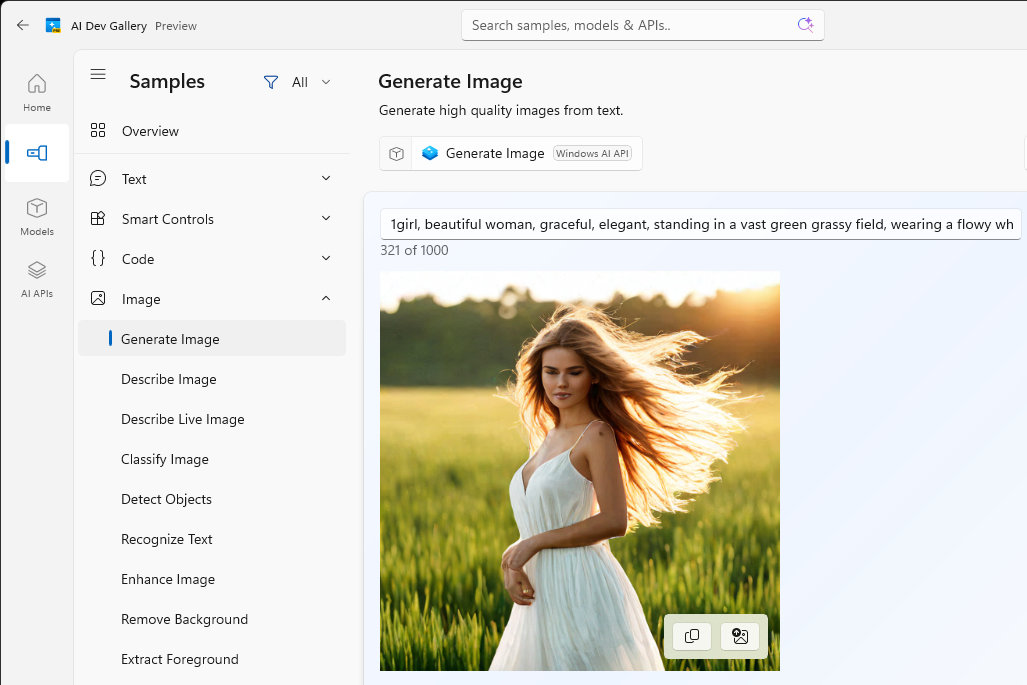Open the Models section
The width and height of the screenshot is (1027, 685).
click(x=37, y=217)
